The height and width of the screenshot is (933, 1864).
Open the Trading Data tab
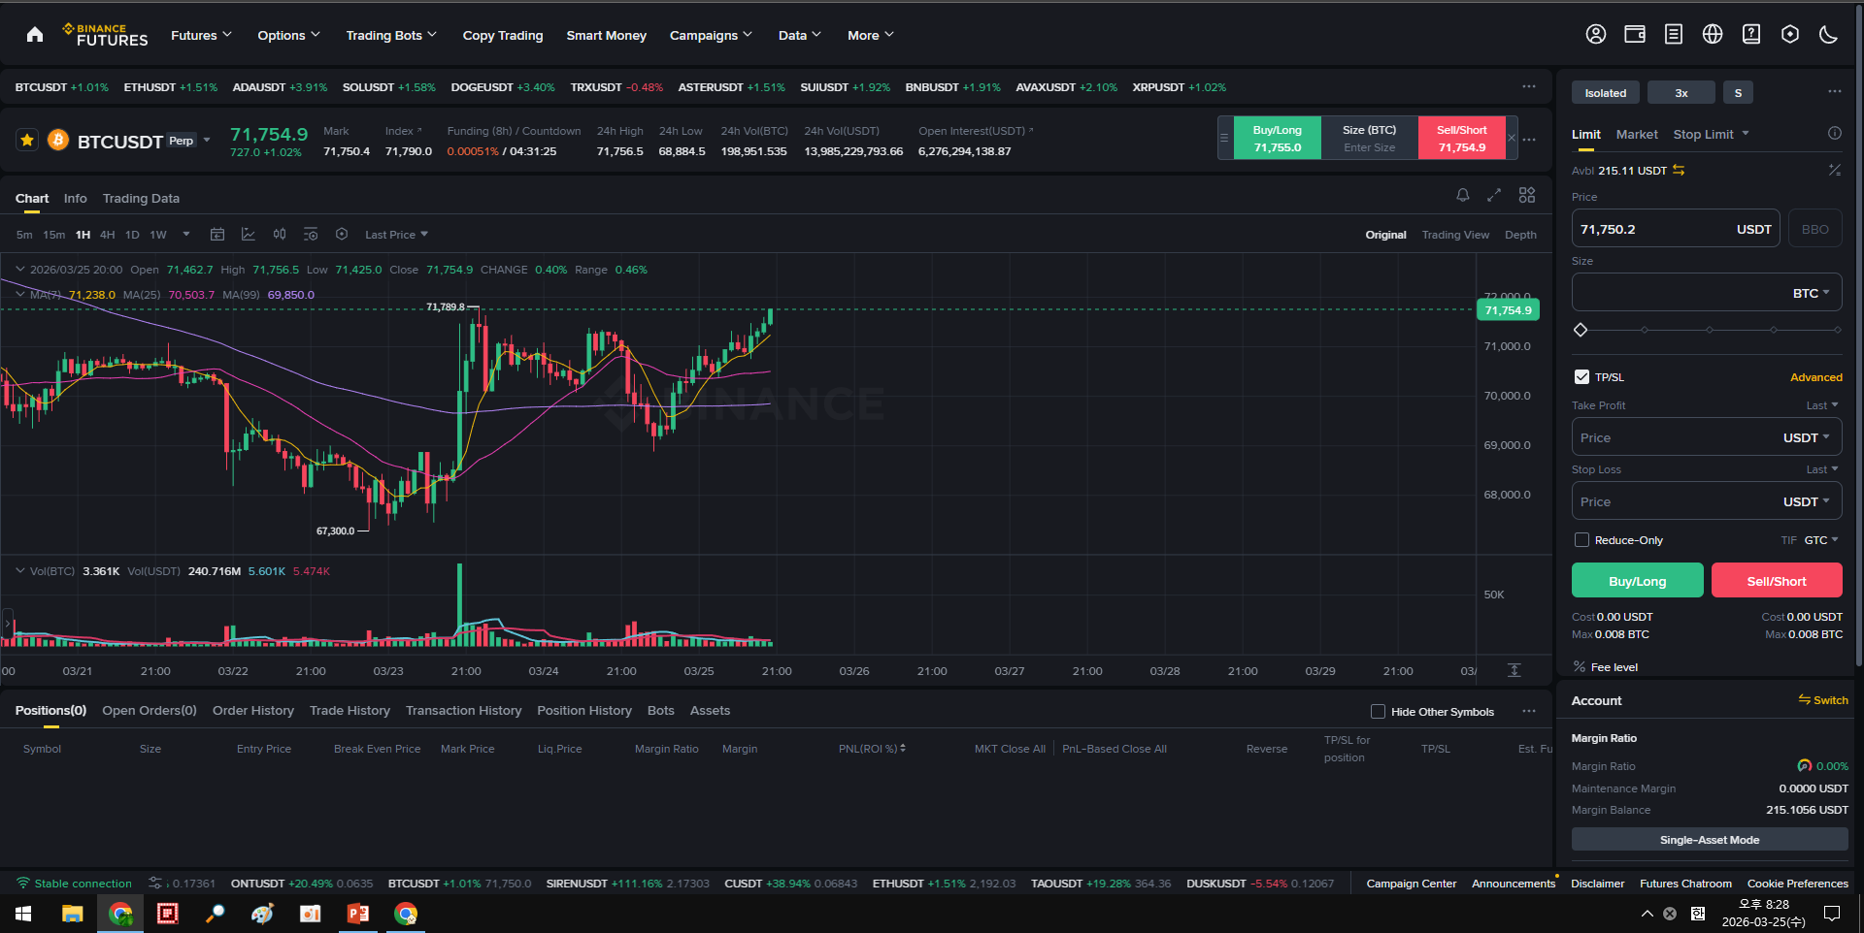(141, 198)
